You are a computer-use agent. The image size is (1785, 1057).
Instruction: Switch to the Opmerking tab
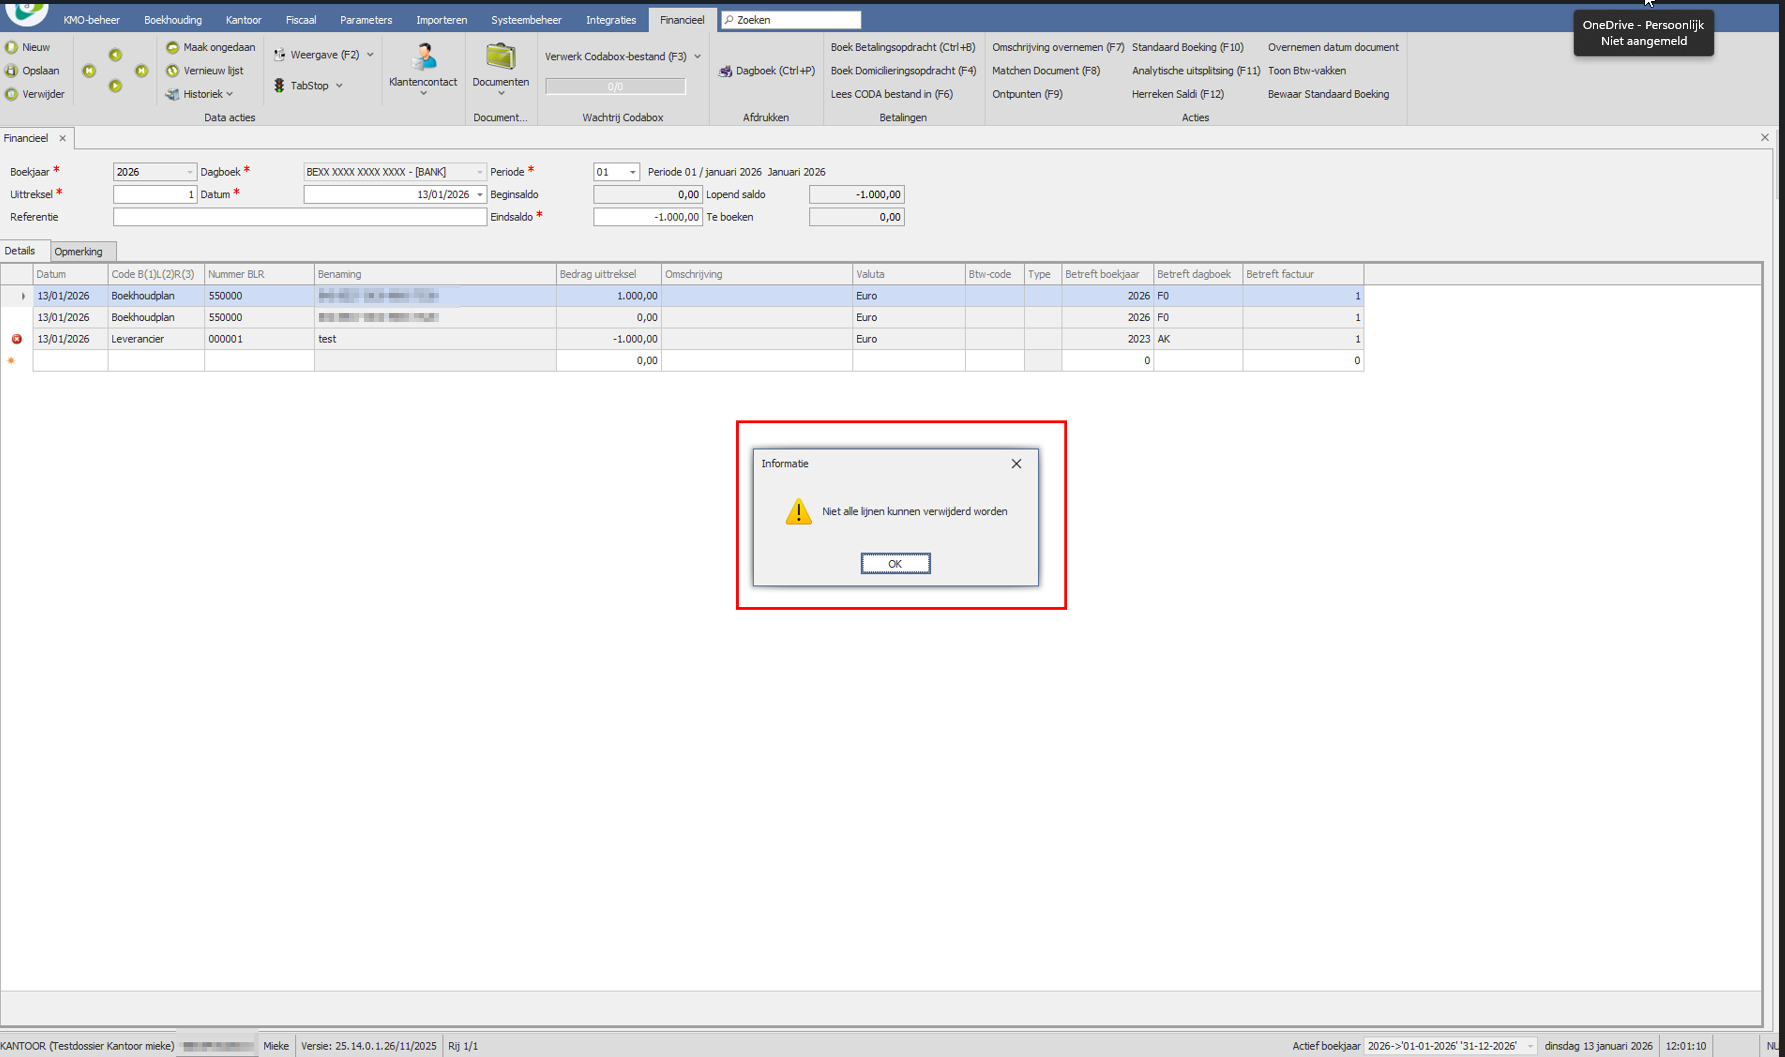(x=79, y=252)
